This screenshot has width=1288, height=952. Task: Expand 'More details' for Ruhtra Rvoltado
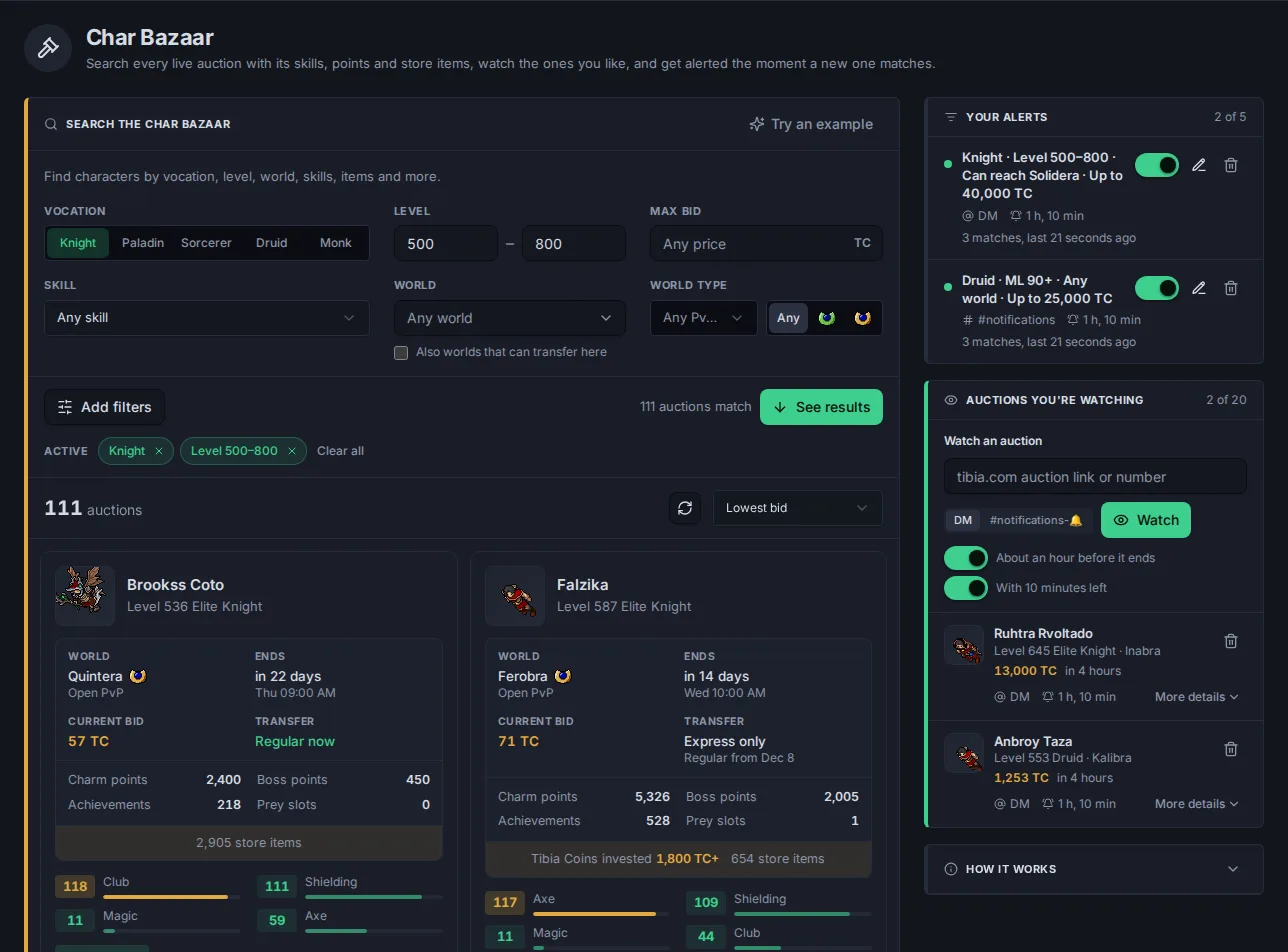tap(1197, 697)
